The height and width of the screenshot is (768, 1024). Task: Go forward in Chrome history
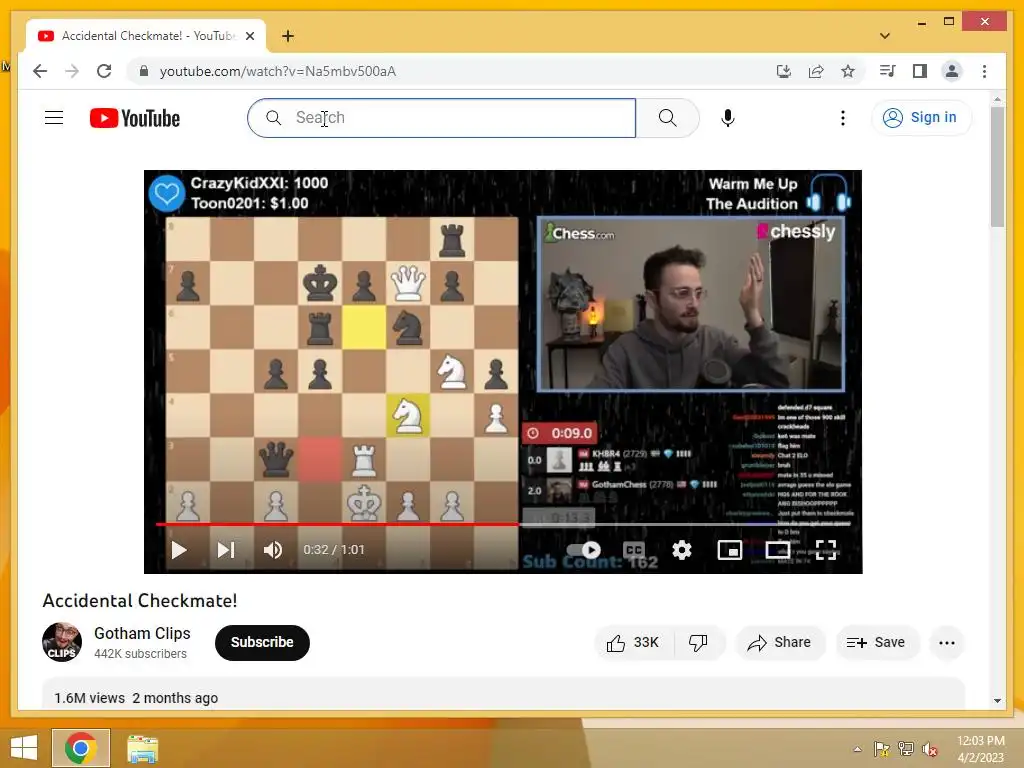click(72, 71)
